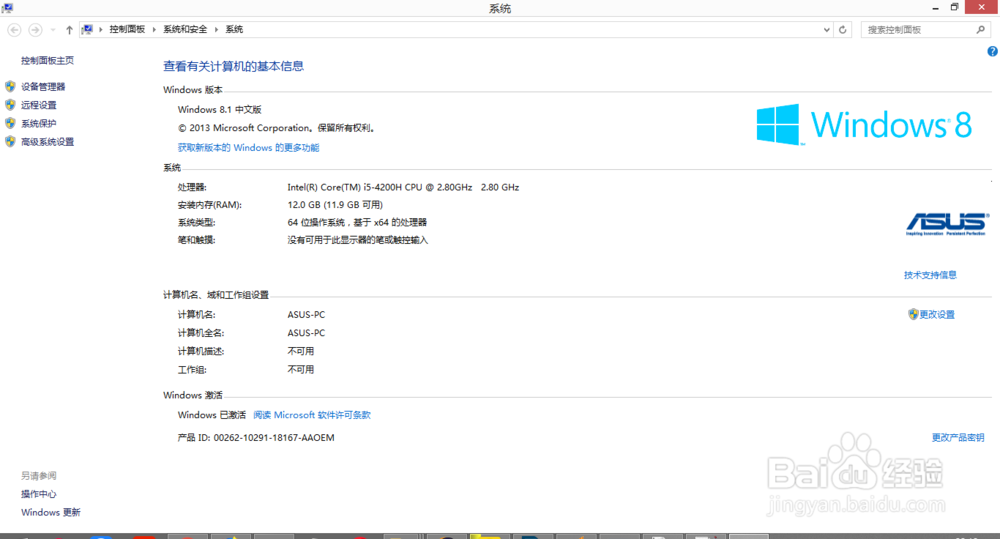
Task: Click shield icon beside 设备管理器
Action: 10,86
